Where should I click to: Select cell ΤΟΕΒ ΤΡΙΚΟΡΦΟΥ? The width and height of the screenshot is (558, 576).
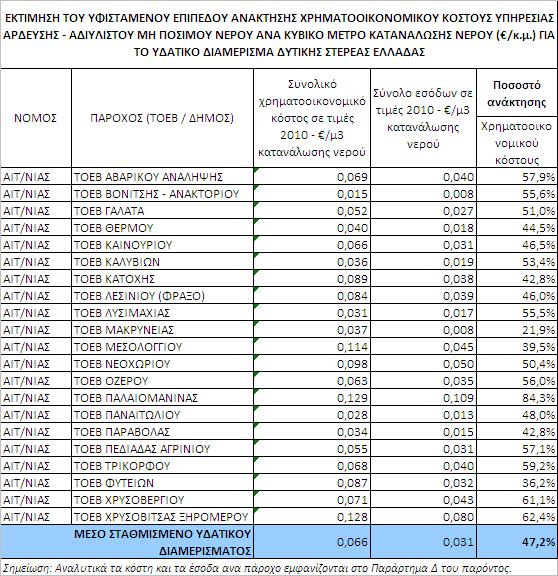point(162,466)
